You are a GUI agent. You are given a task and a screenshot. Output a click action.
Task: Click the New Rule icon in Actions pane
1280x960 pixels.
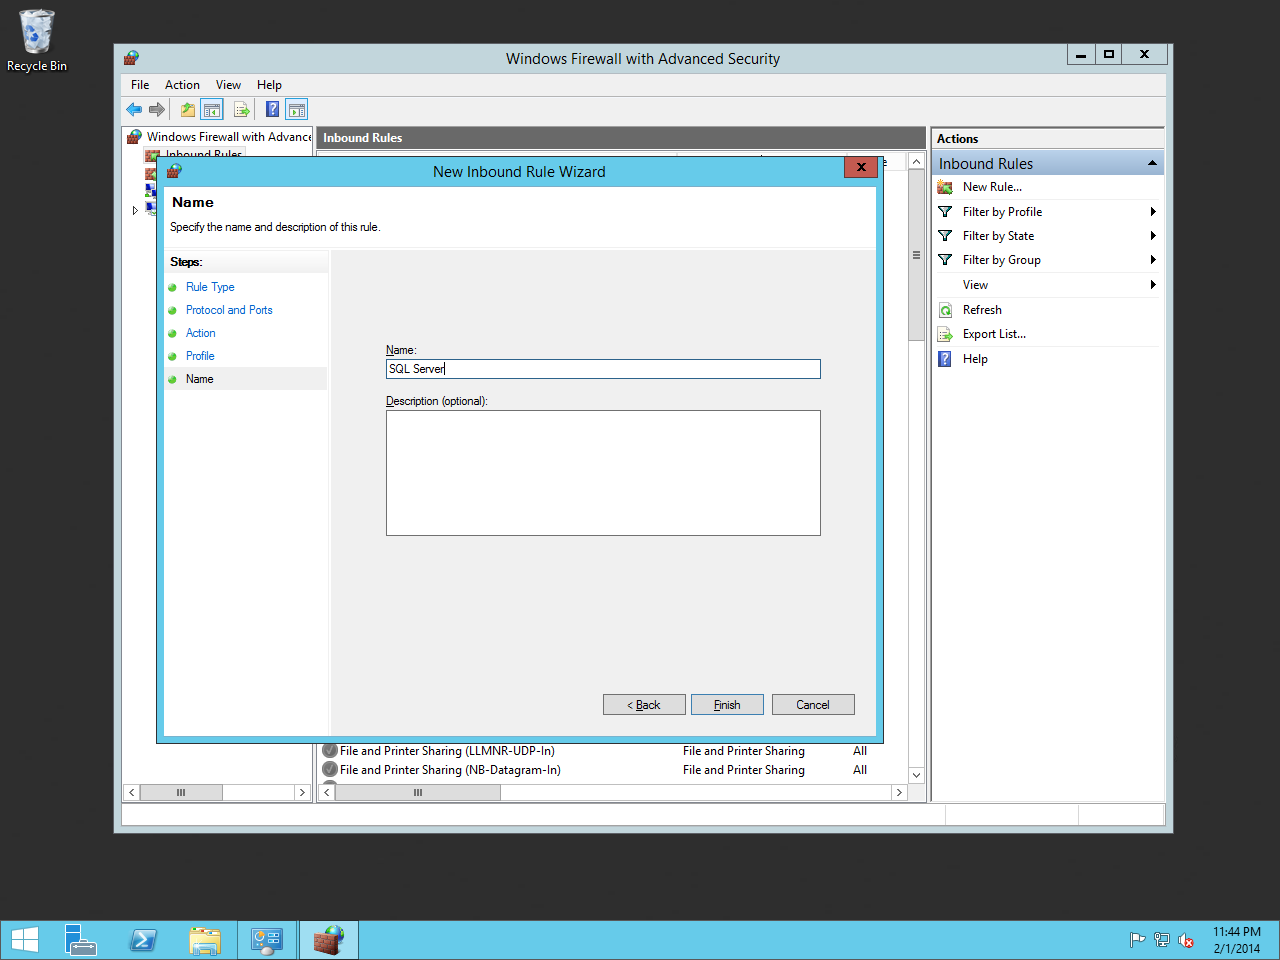coord(945,187)
